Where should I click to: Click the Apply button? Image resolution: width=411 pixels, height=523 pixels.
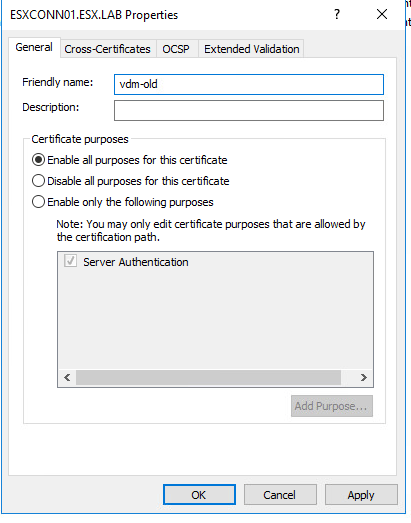pyautogui.click(x=361, y=495)
